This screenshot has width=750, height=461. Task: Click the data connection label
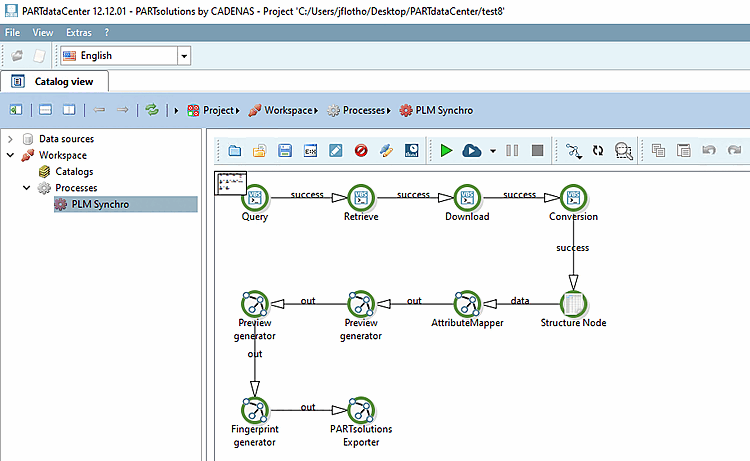pyautogui.click(x=520, y=301)
